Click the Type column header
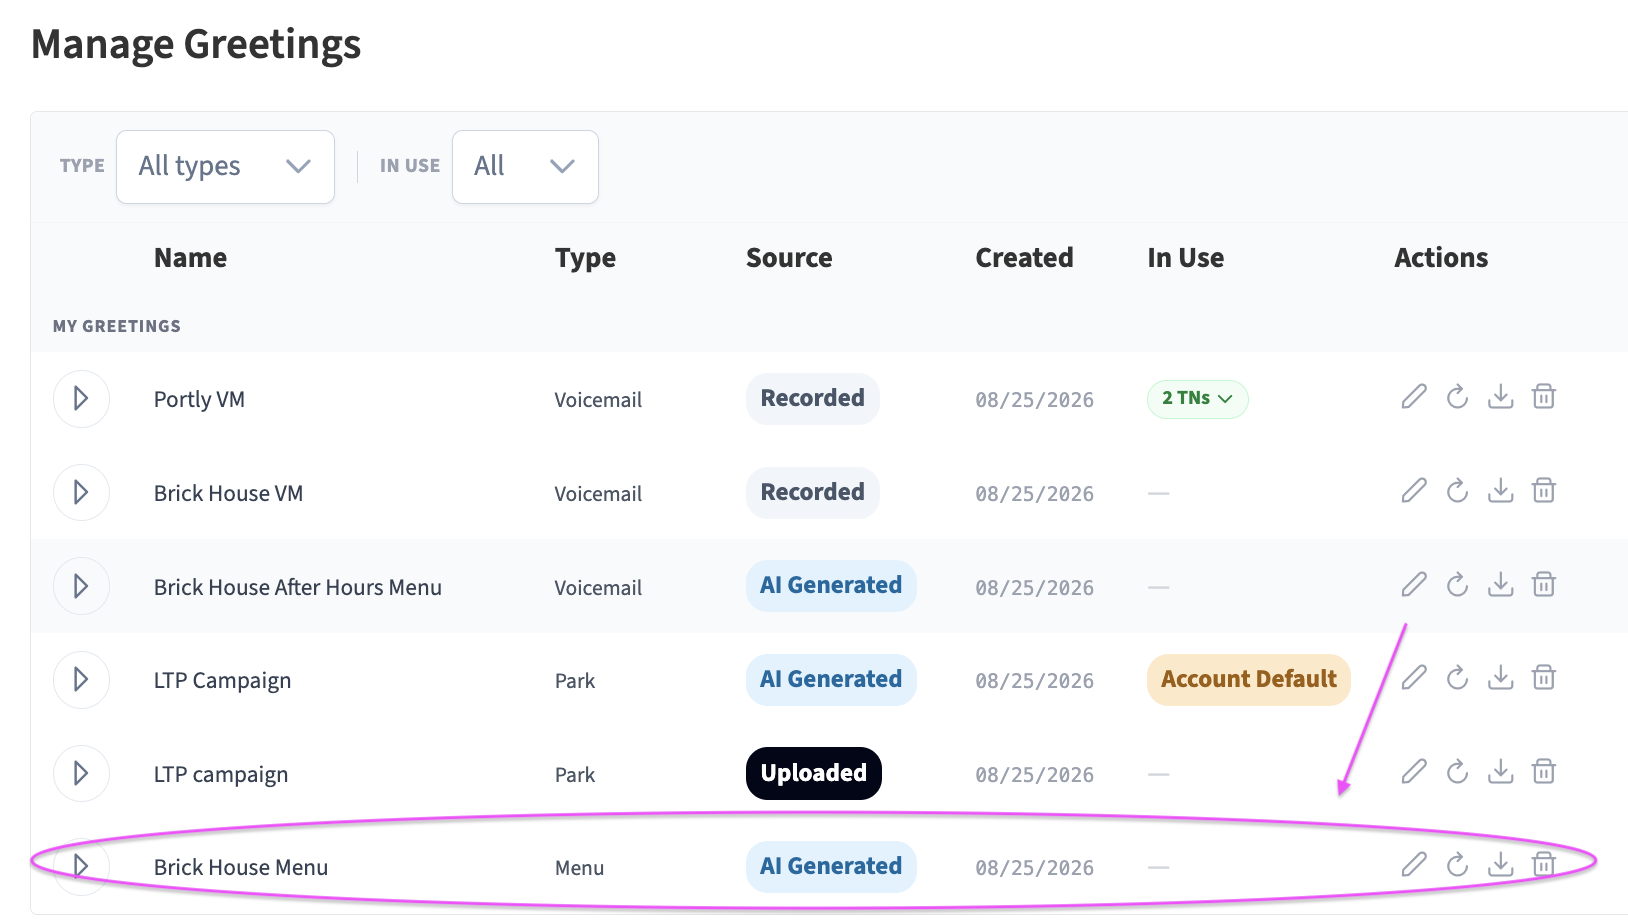The height and width of the screenshot is (922, 1628). [x=585, y=258]
